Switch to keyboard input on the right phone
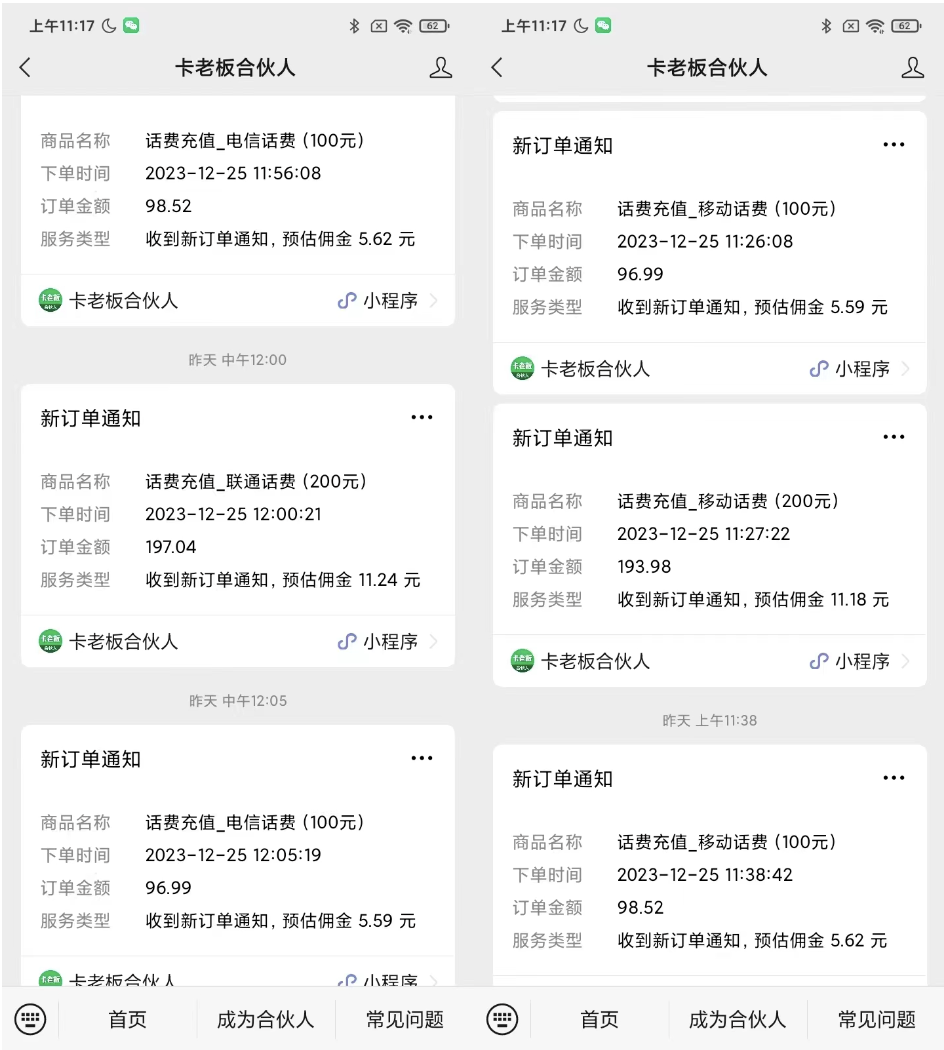This screenshot has height=1050, width=944. 502,1019
